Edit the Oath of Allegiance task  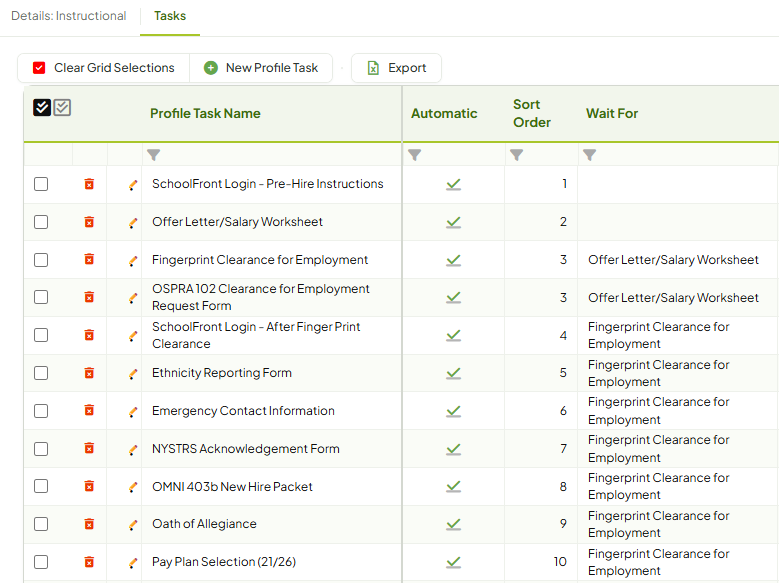[x=133, y=525]
